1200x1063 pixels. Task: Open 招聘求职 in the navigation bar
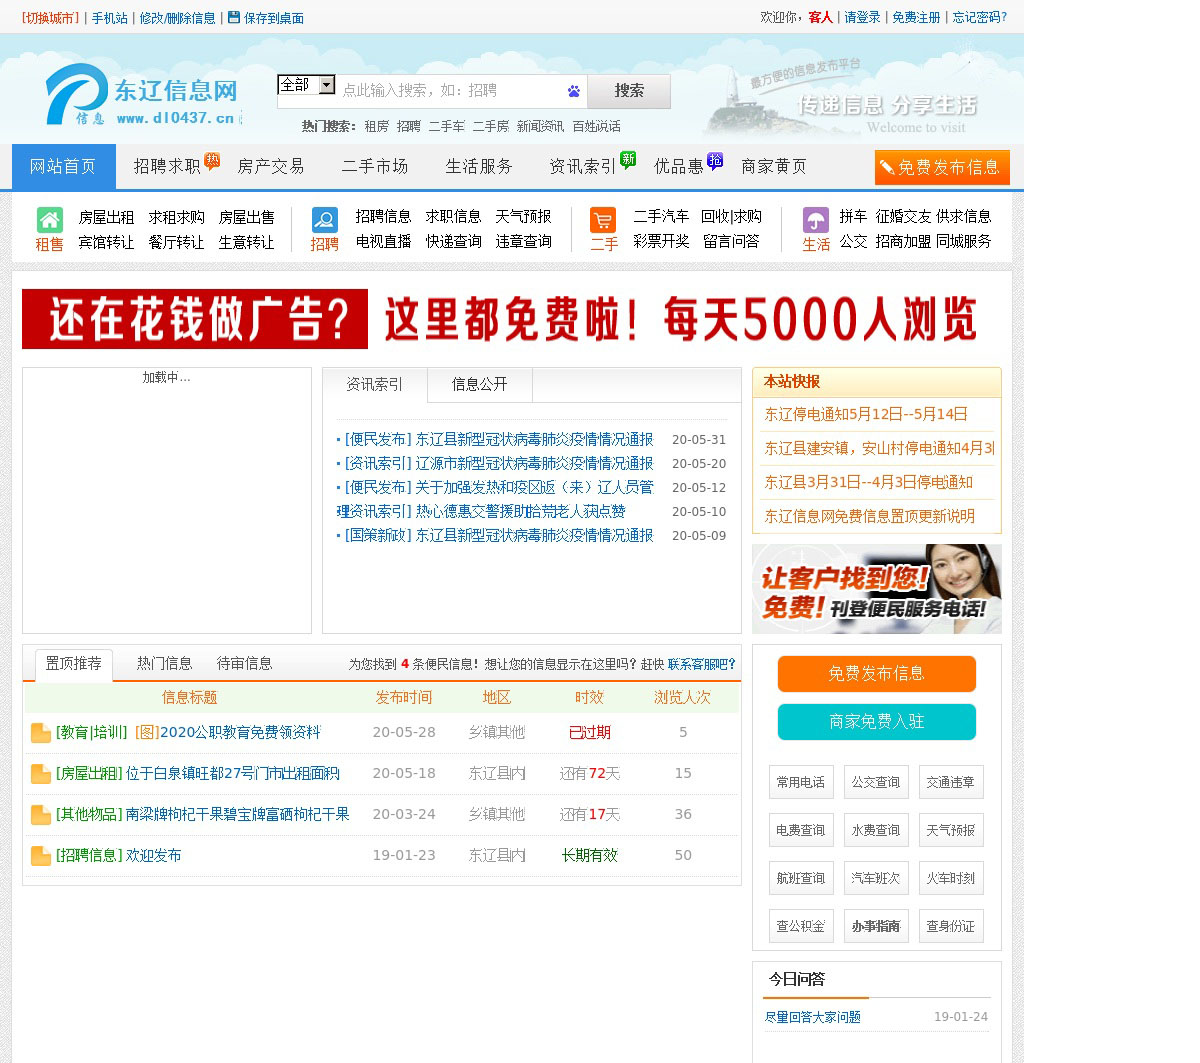coord(167,167)
